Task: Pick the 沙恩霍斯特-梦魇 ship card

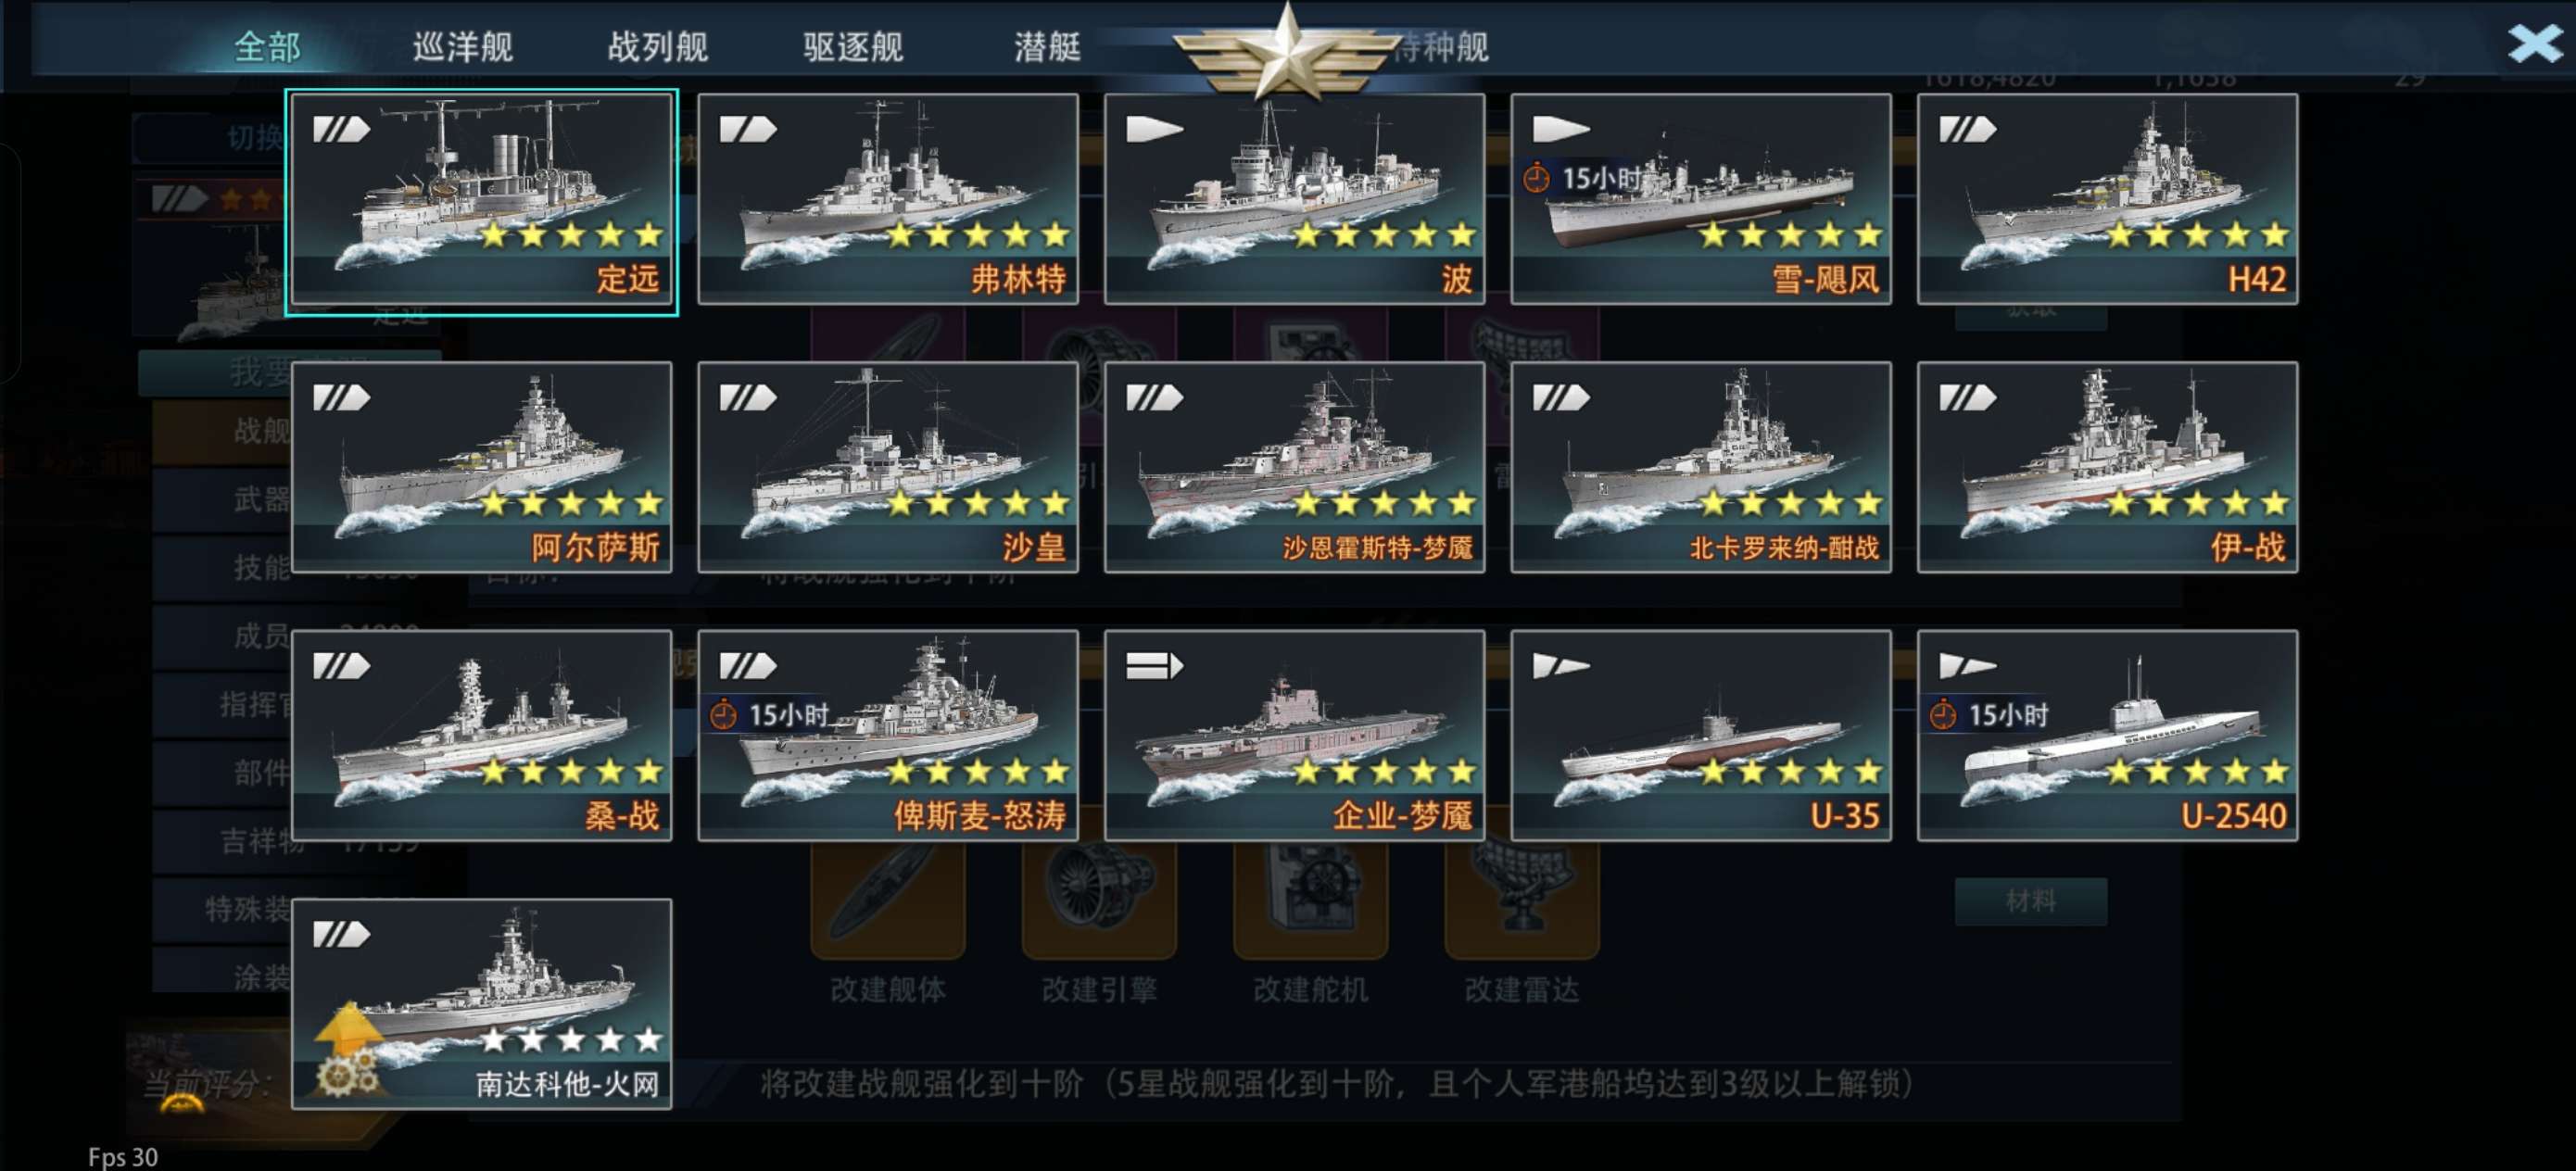Action: click(1293, 467)
